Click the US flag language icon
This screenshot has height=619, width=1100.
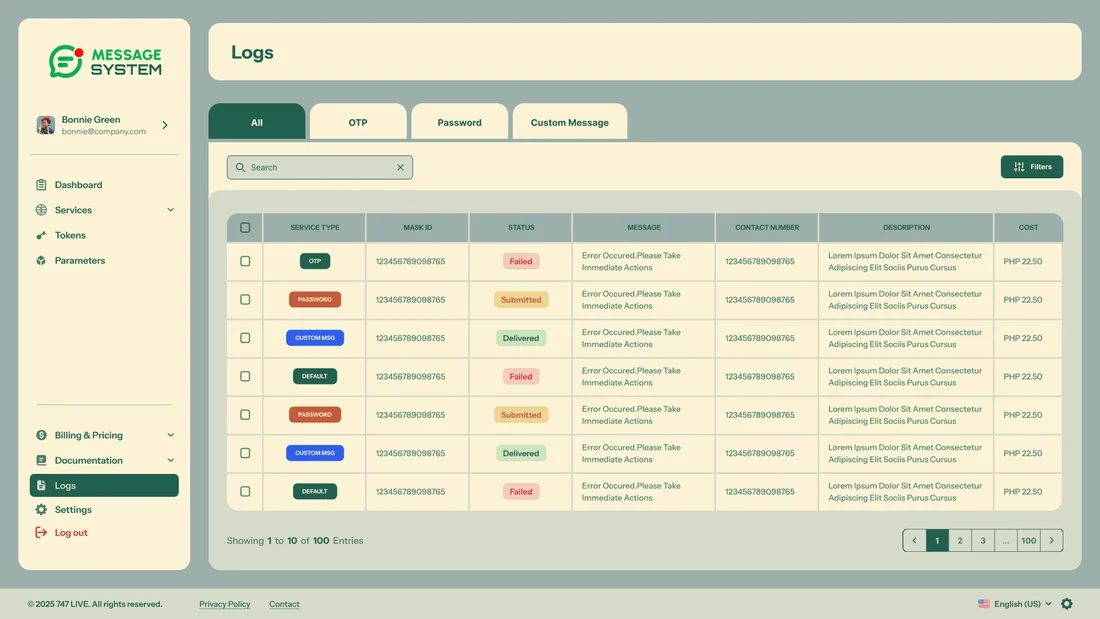[984, 604]
